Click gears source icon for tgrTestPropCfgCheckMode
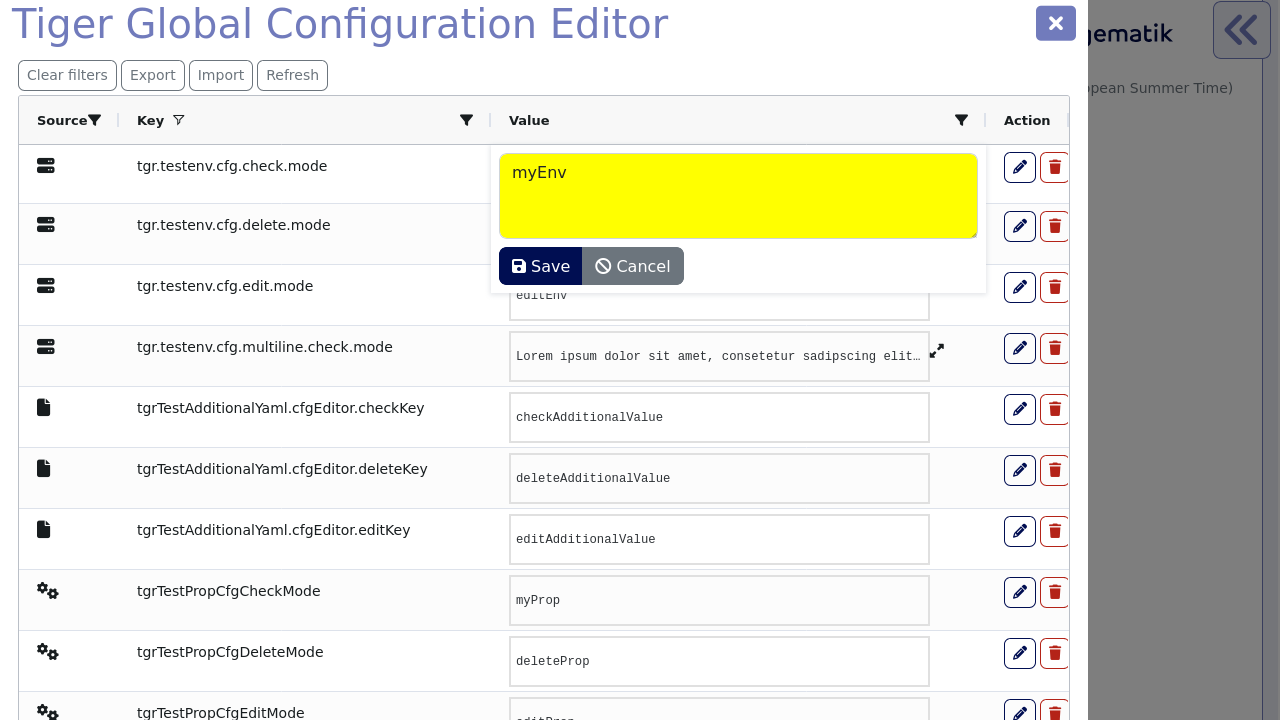Viewport: 1280px width, 720px height. coord(48,591)
